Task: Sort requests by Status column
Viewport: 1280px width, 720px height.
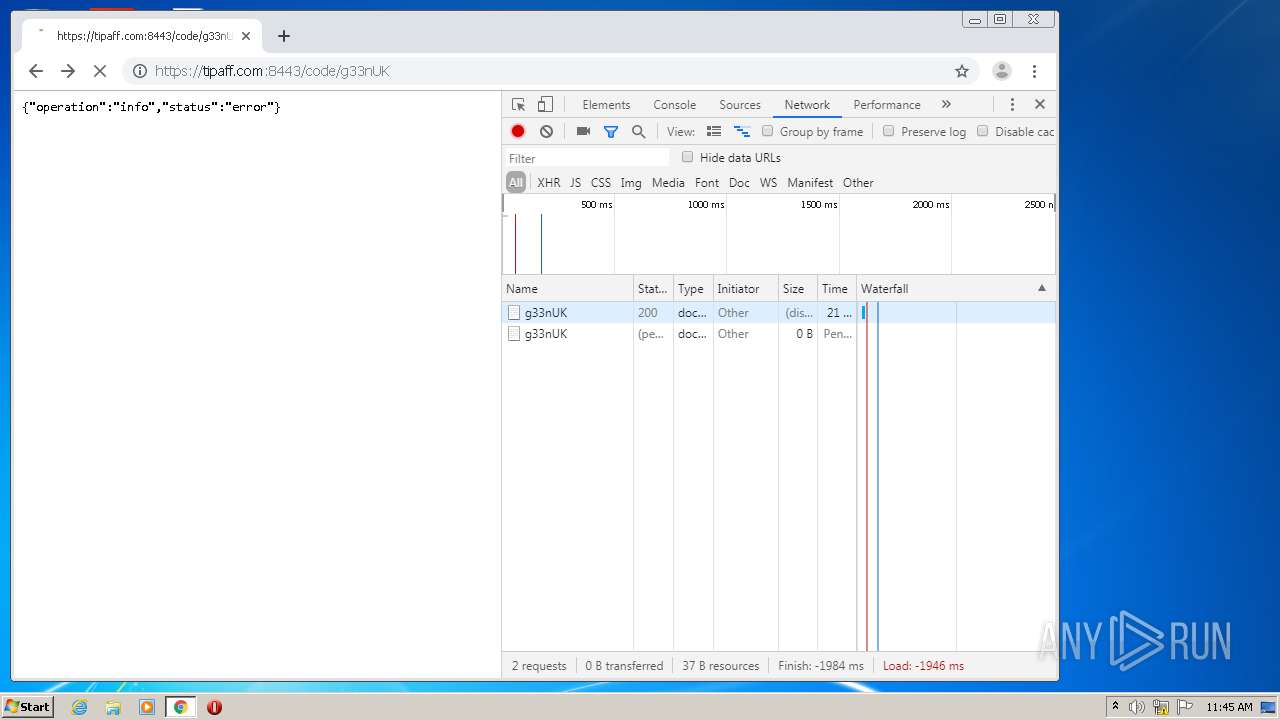Action: [653, 288]
